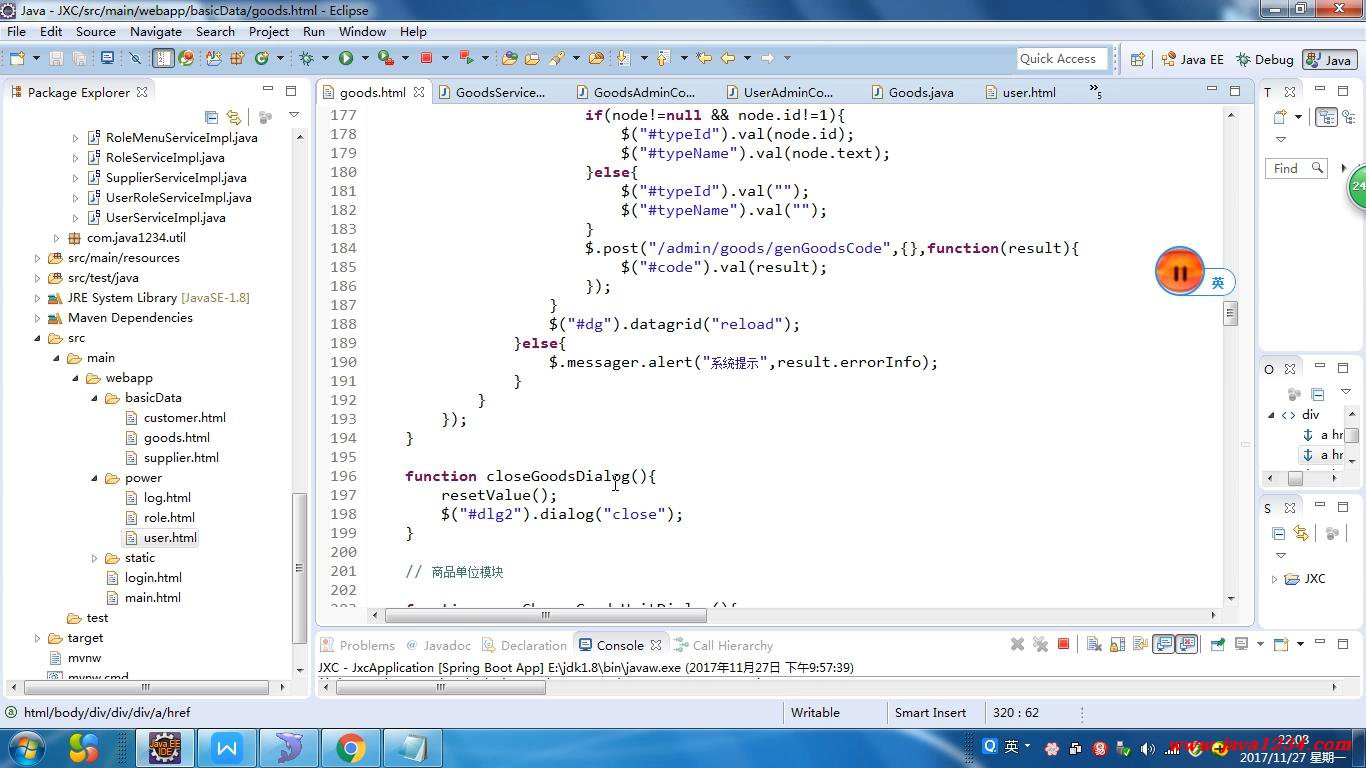Click the red Stop icon in main toolbar

tap(426, 58)
